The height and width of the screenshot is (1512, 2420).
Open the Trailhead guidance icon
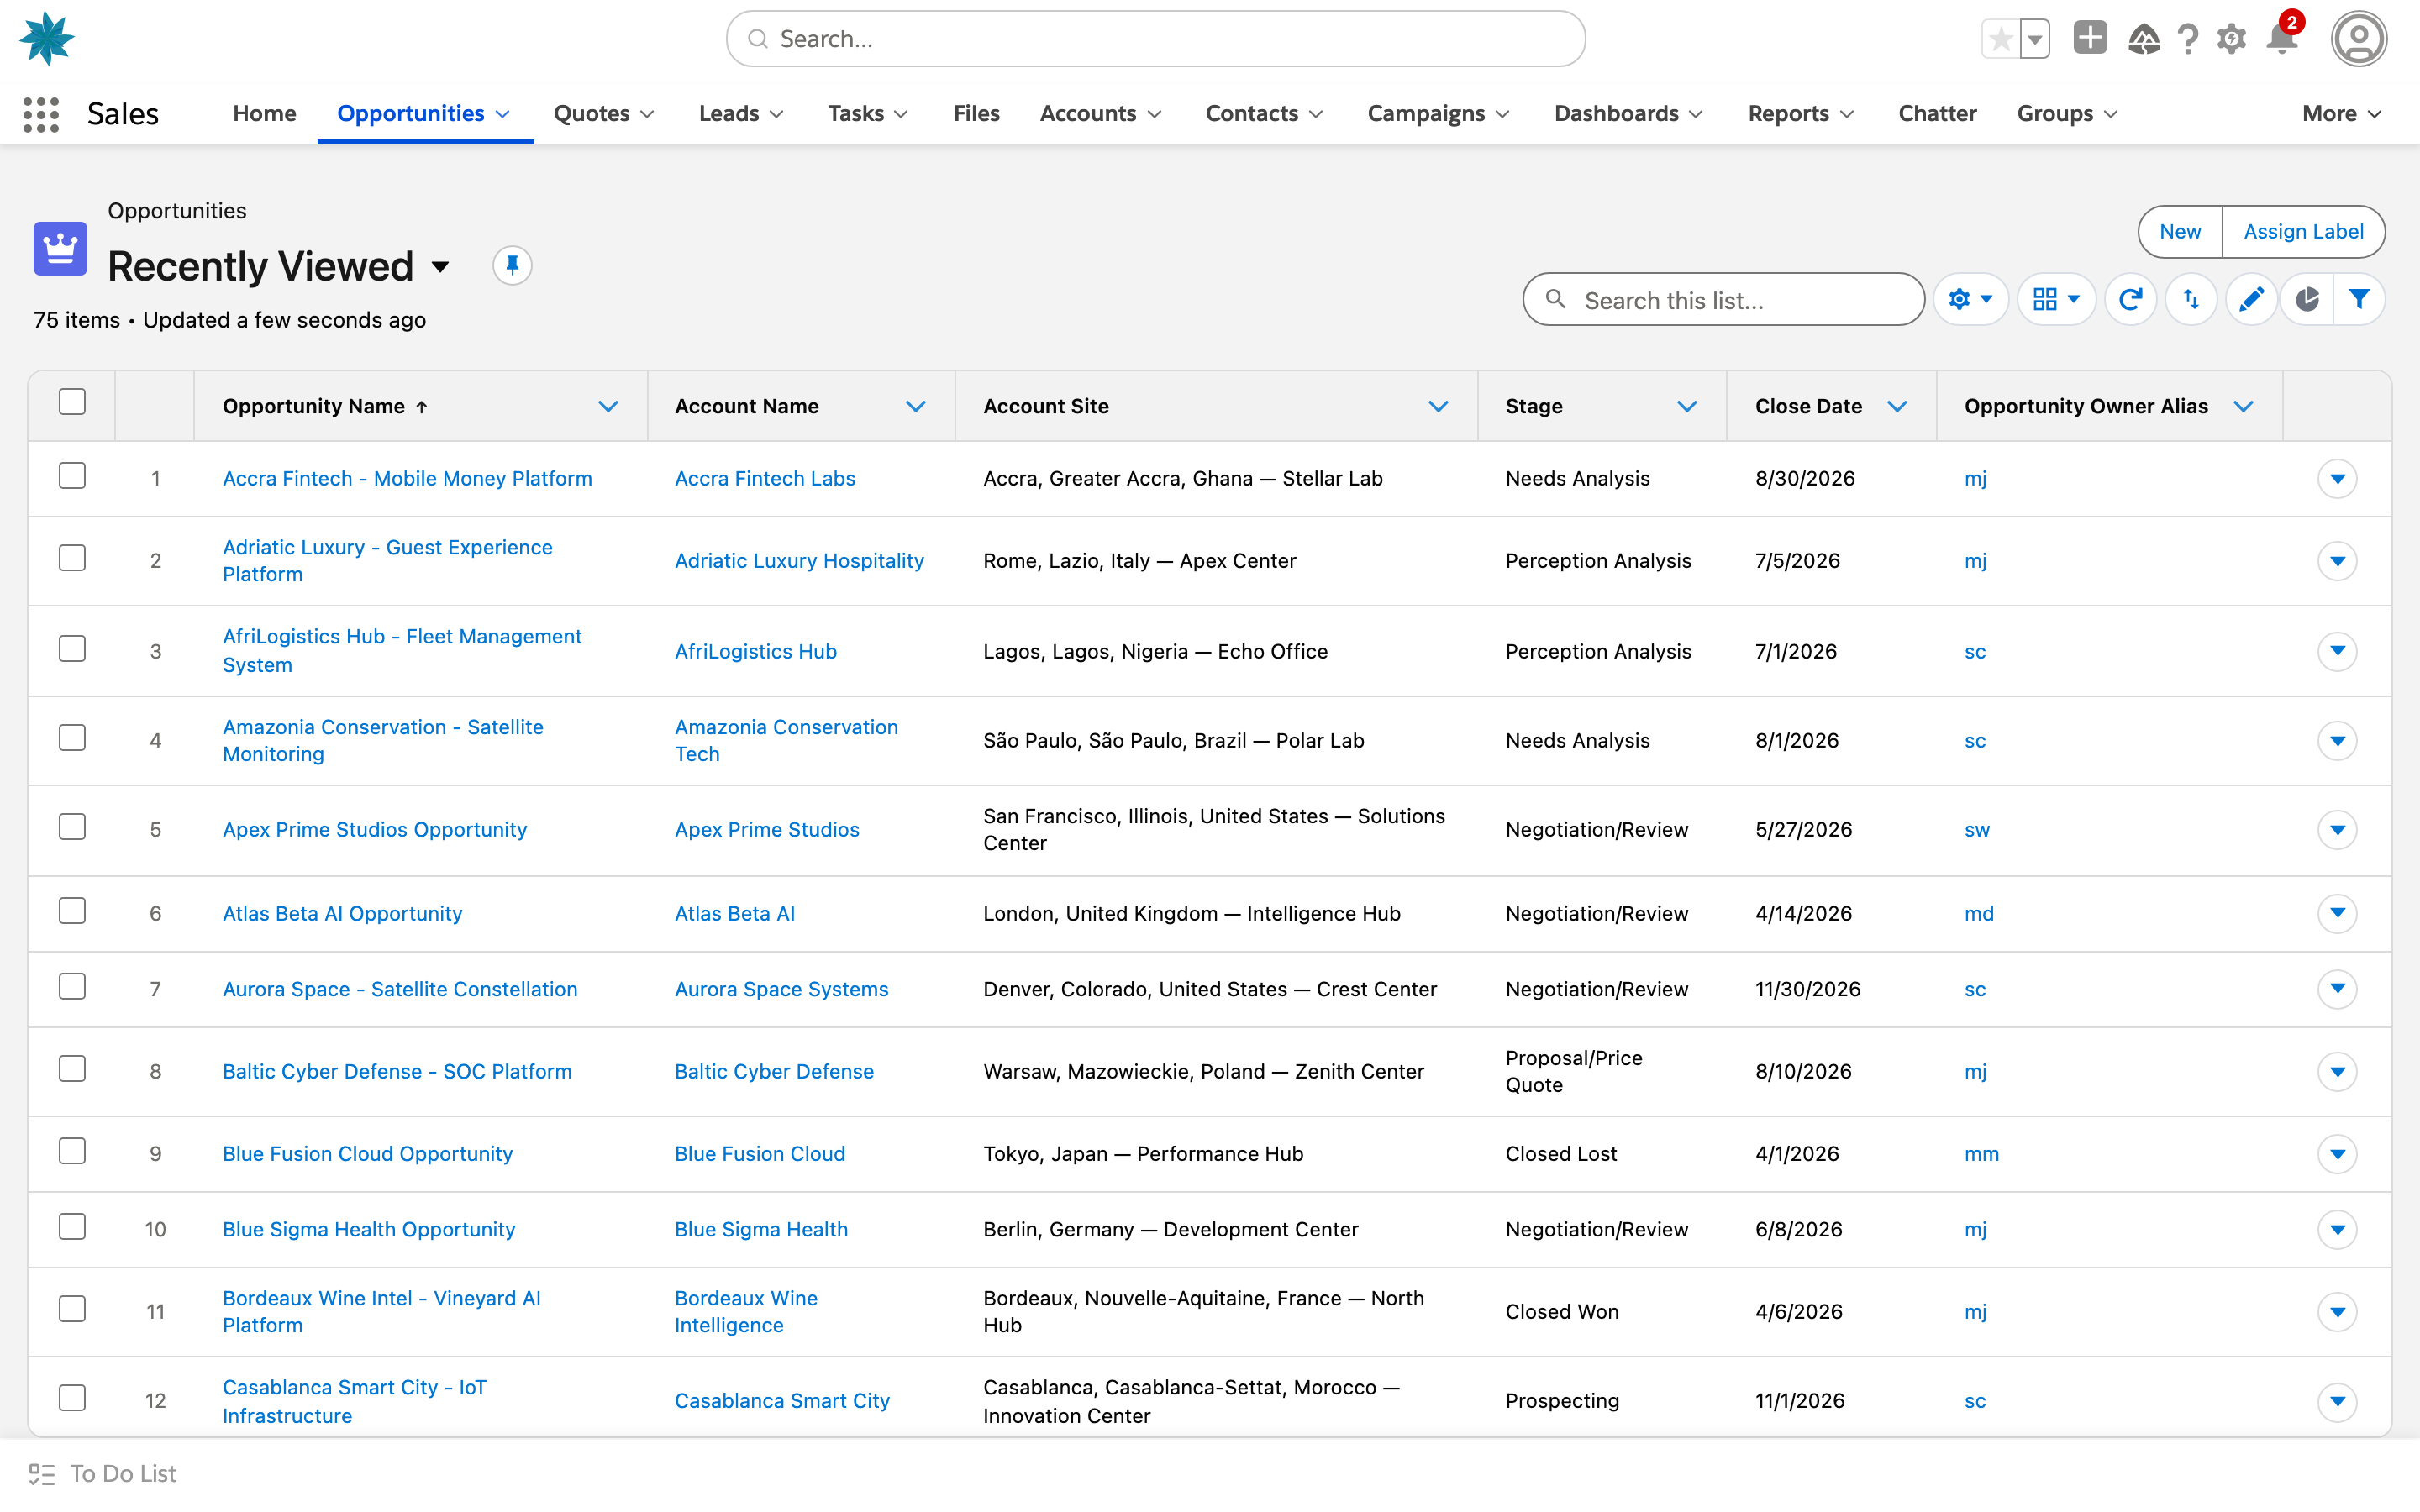click(x=2143, y=39)
